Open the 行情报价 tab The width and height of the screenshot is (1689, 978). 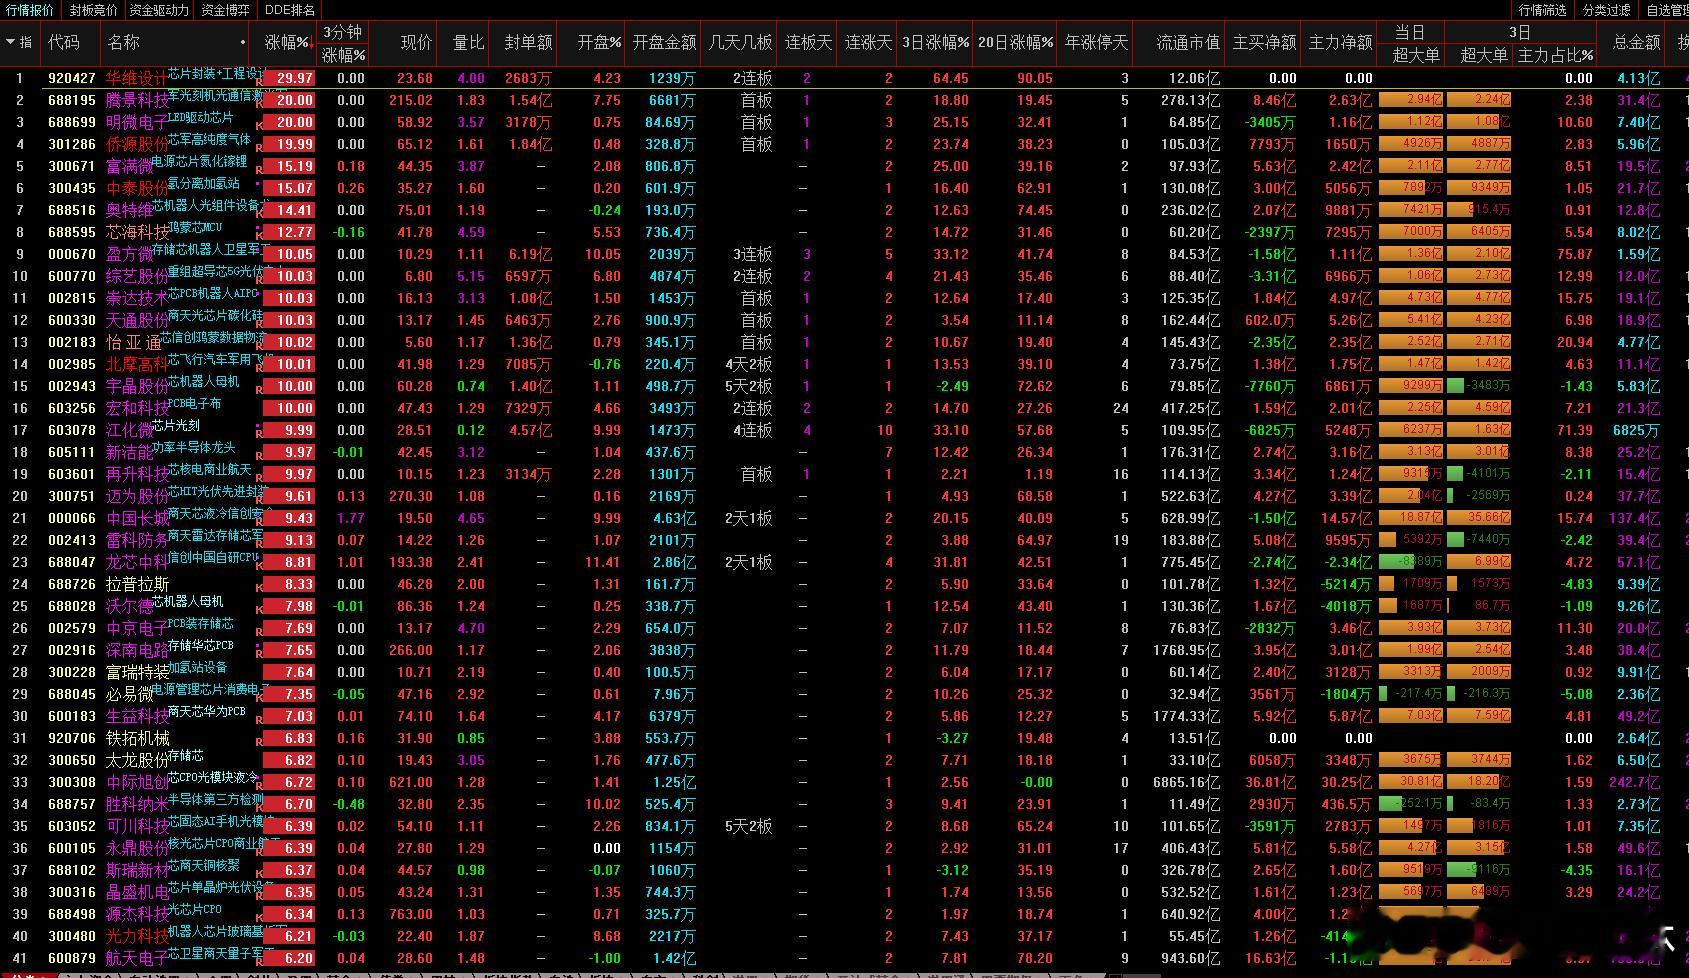click(x=30, y=10)
